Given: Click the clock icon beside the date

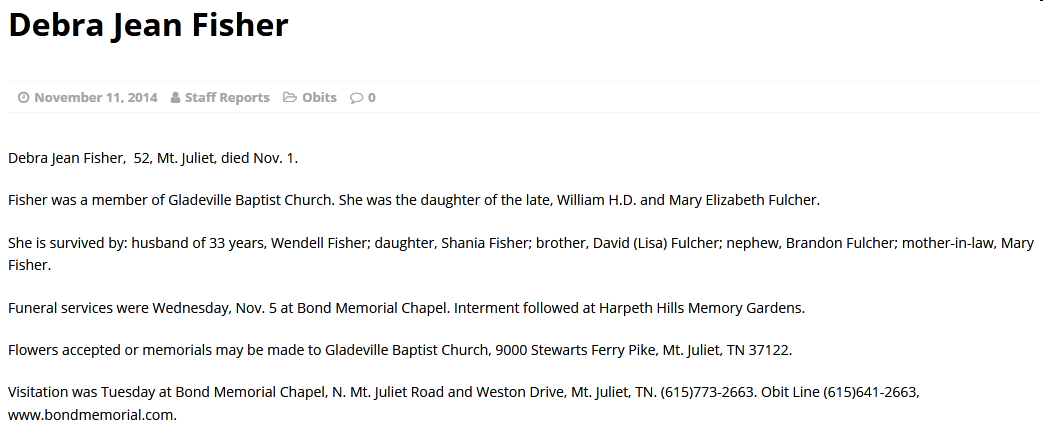Looking at the screenshot, I should click(x=23, y=98).
